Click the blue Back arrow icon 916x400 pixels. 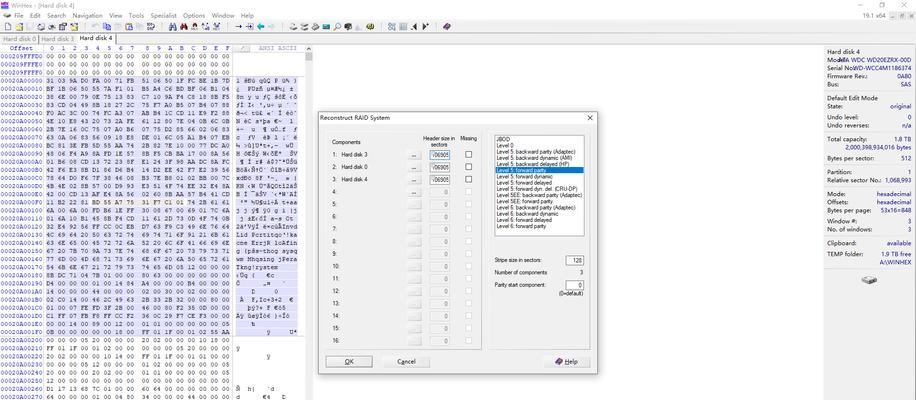point(261,26)
